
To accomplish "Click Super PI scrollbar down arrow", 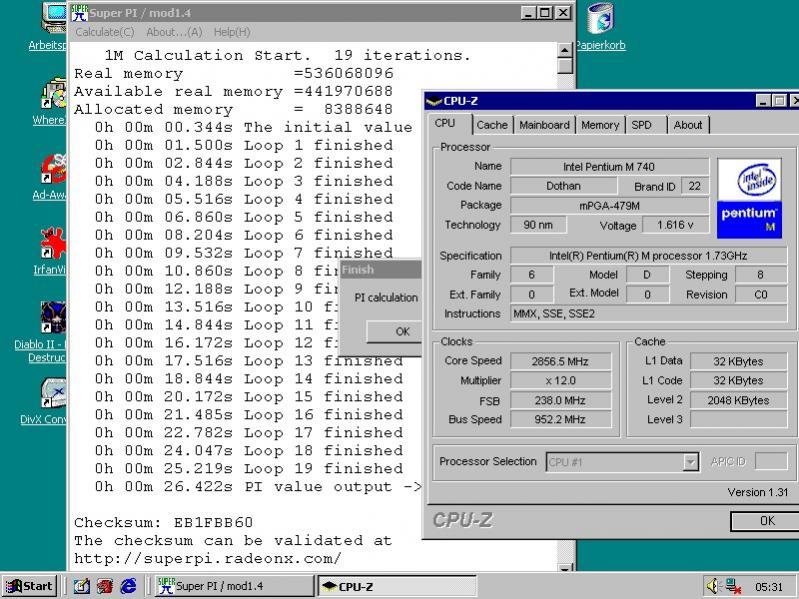I will (x=565, y=567).
